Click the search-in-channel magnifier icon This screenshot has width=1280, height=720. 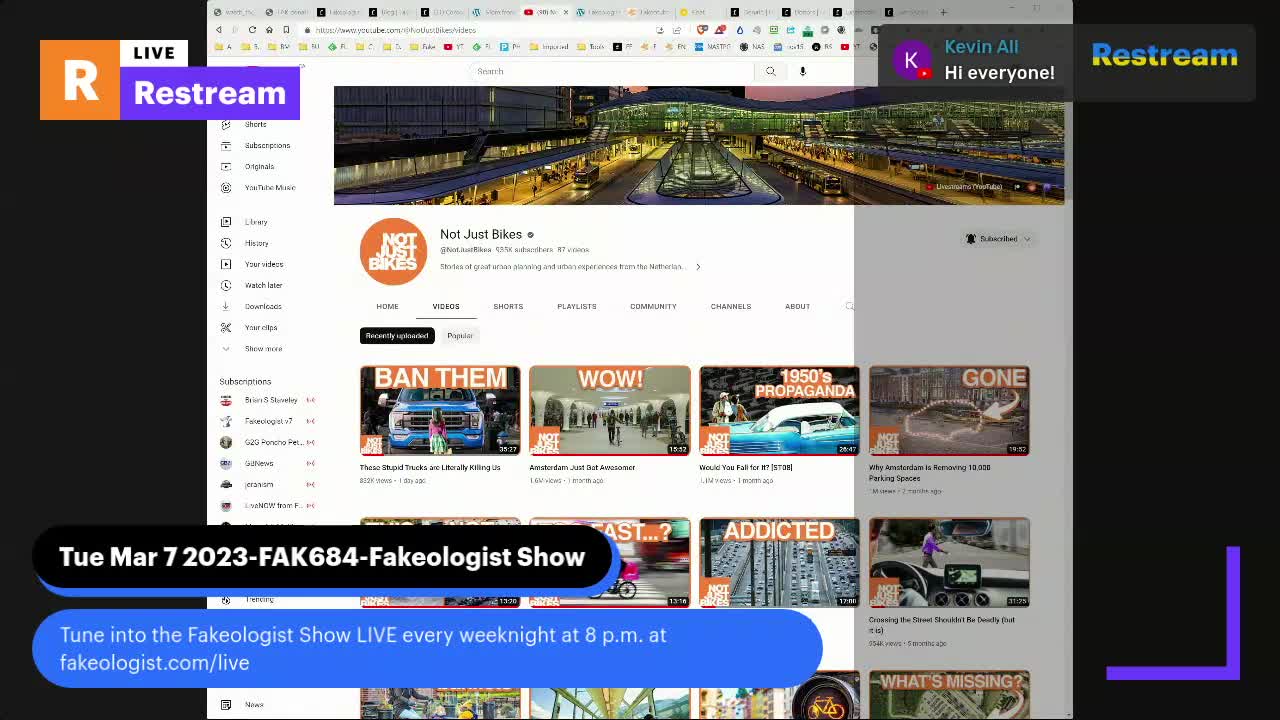point(849,306)
